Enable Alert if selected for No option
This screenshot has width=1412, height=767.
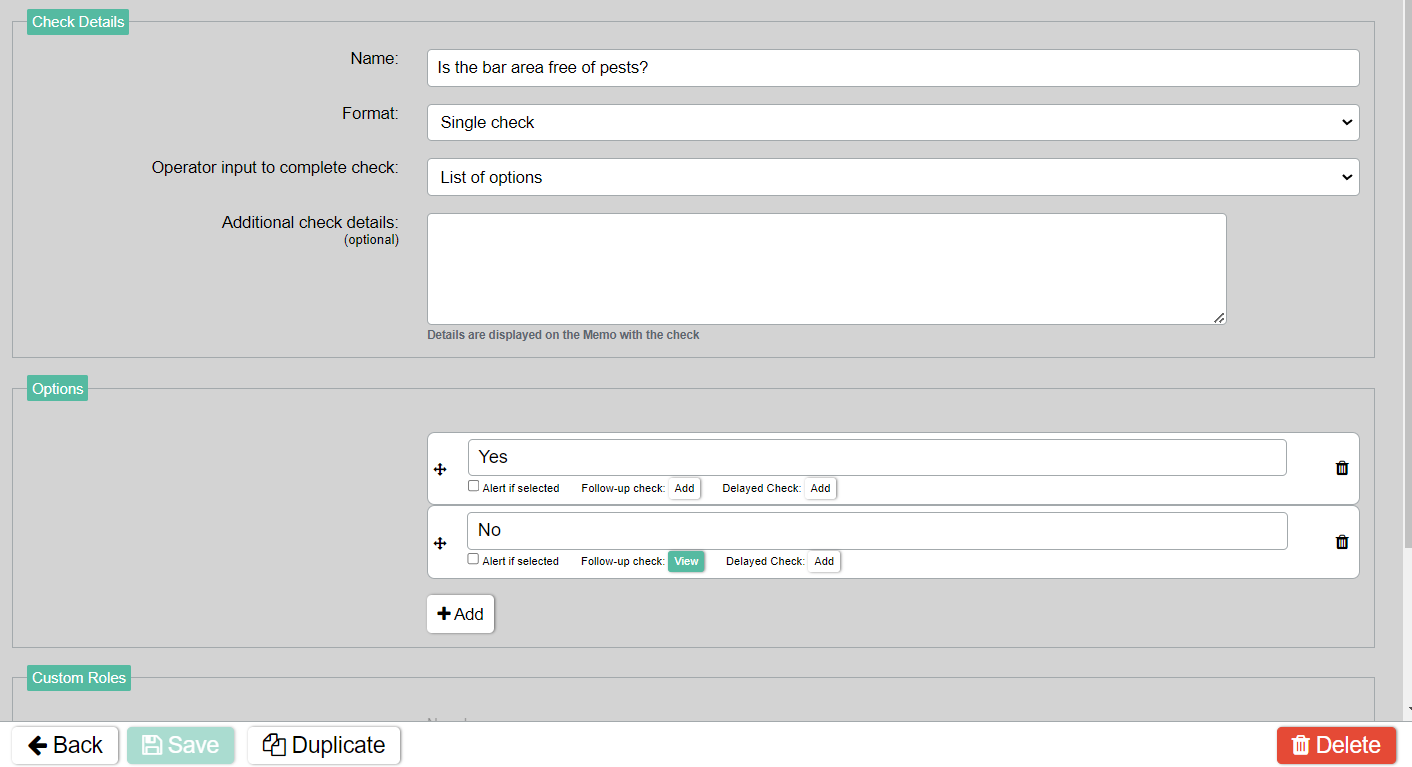[474, 560]
